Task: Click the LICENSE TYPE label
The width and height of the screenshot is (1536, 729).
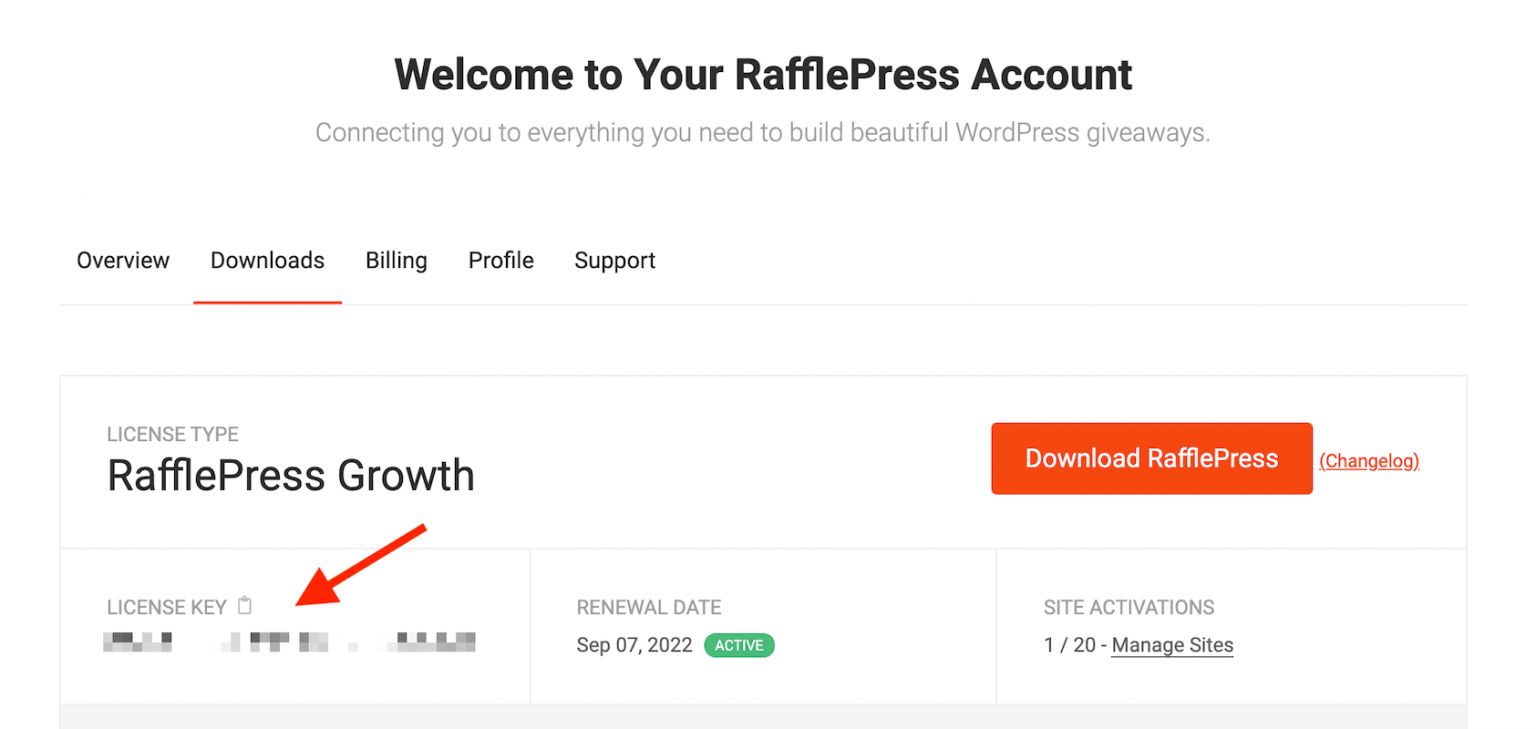Action: (x=172, y=434)
